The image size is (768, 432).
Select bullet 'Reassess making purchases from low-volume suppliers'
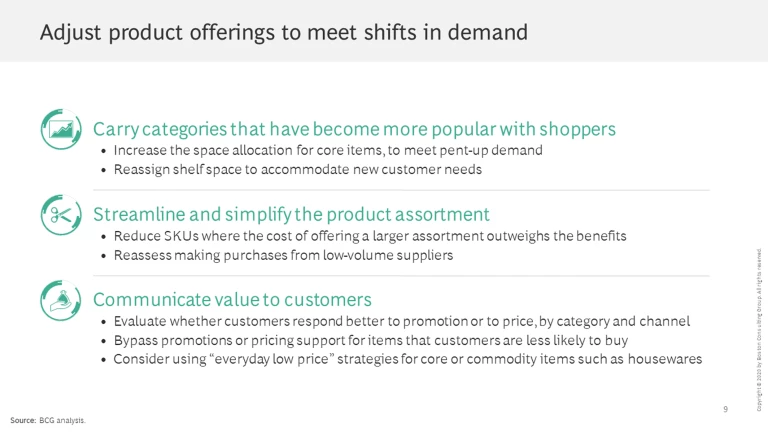coord(283,256)
